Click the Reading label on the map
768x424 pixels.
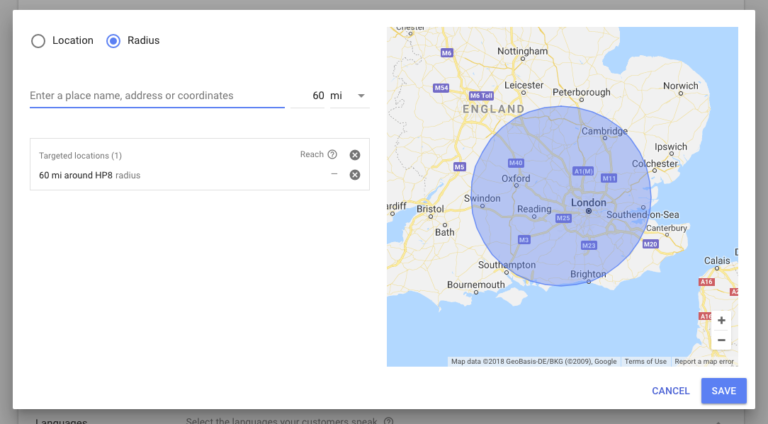[x=534, y=209]
